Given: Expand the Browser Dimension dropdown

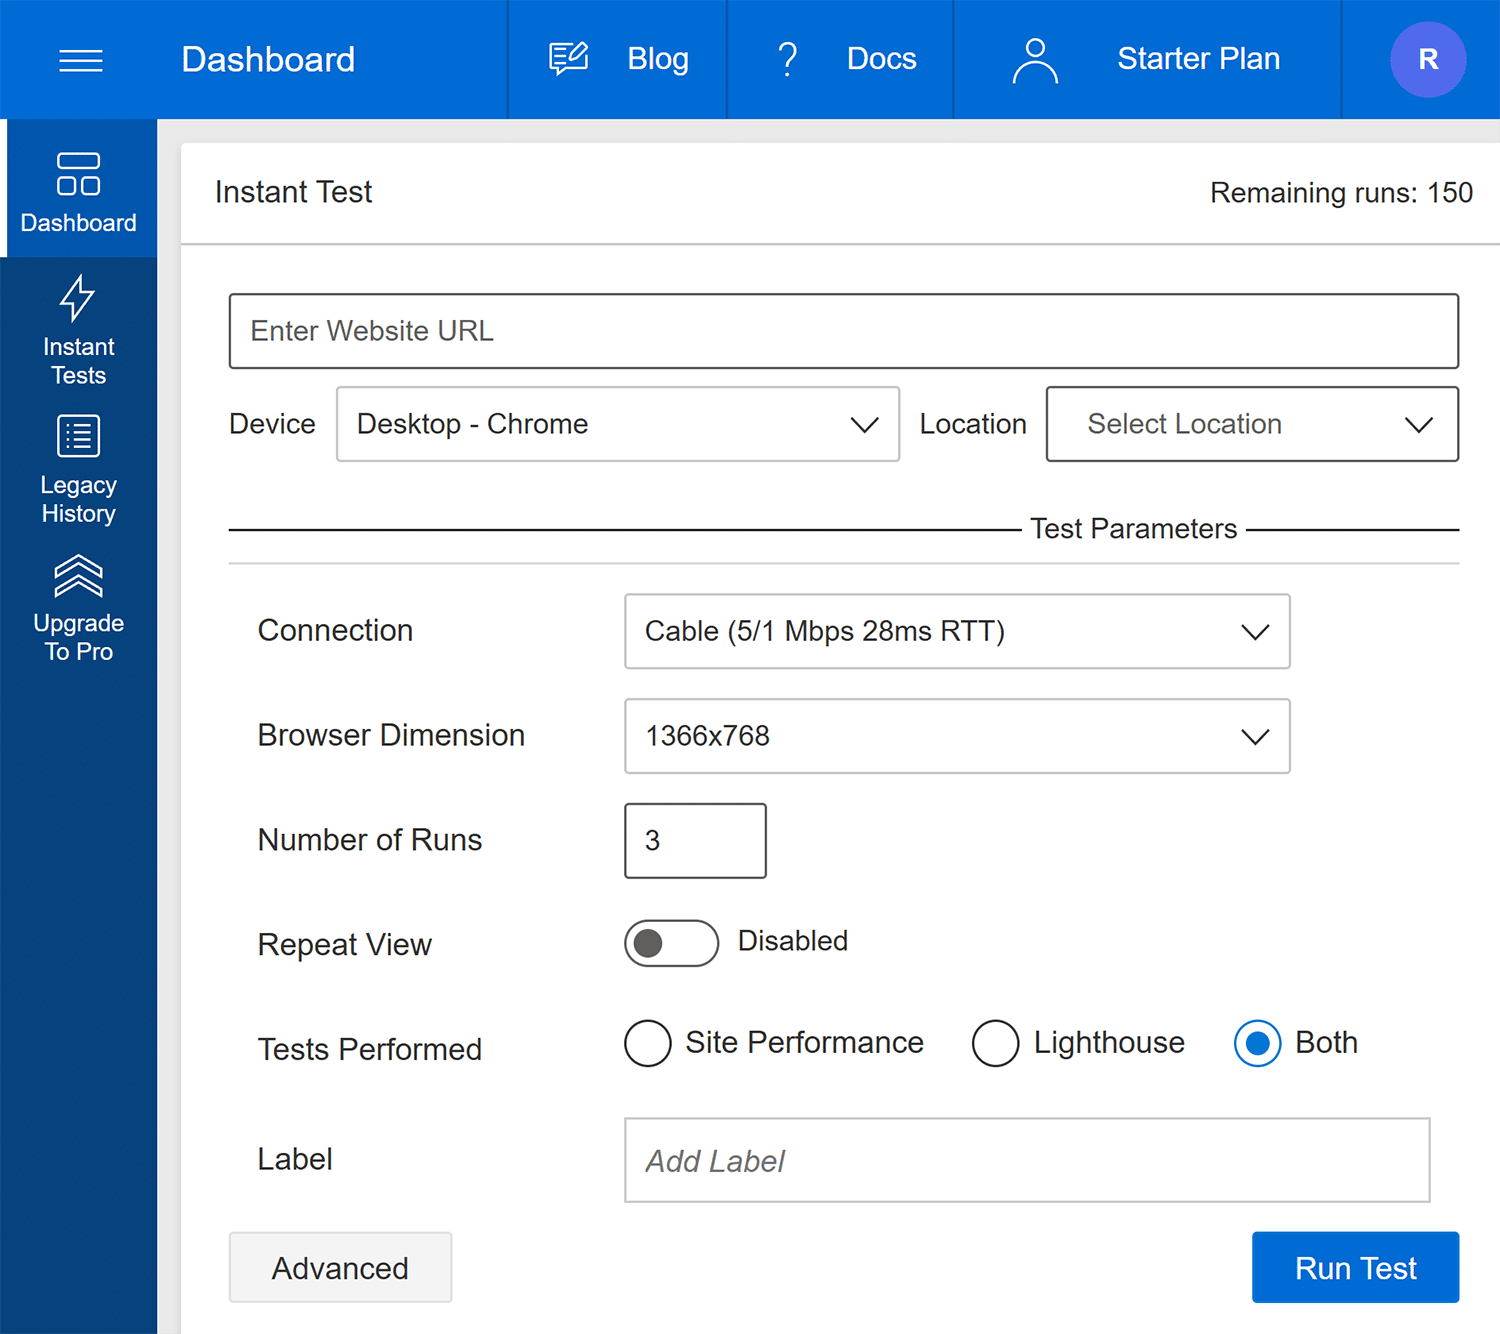Looking at the screenshot, I should 957,736.
